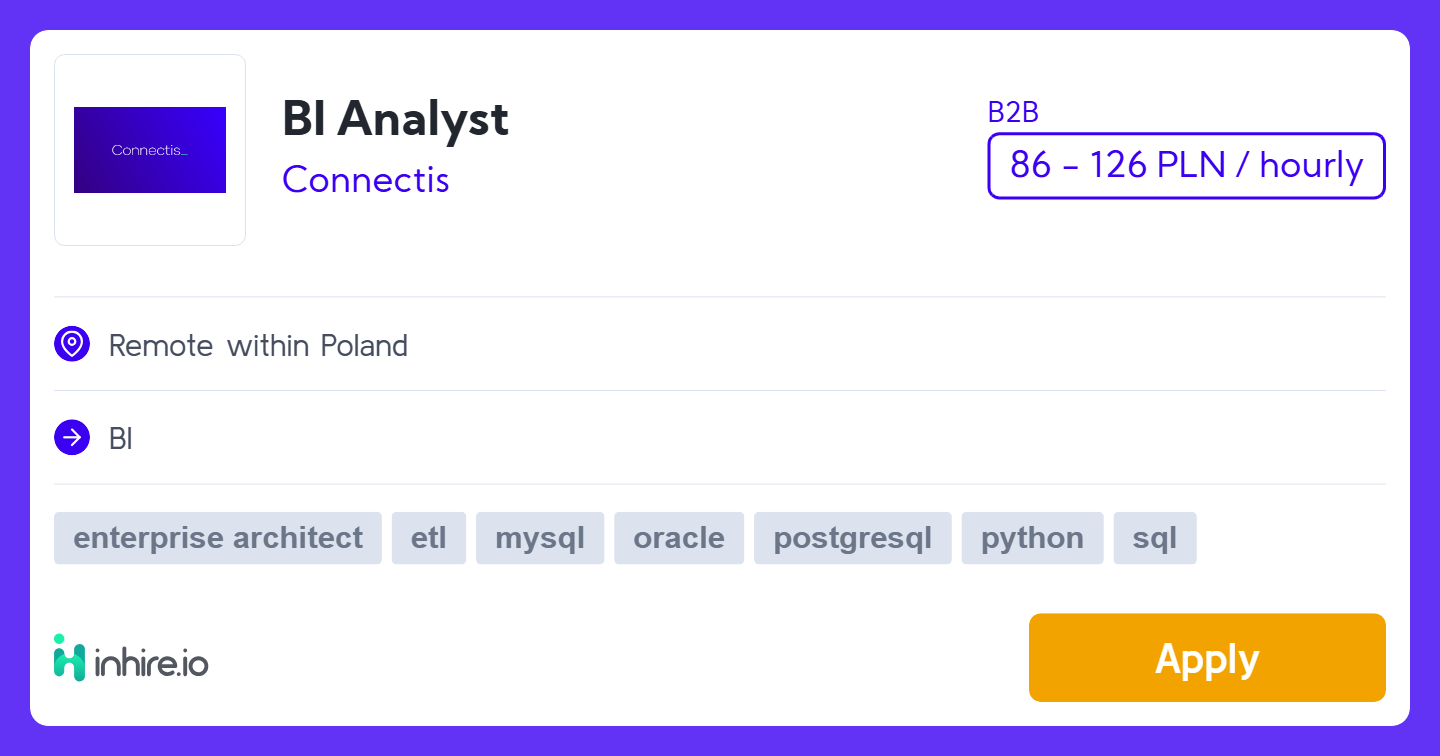The height and width of the screenshot is (756, 1440).
Task: Pick the mysql skill tag
Action: click(540, 538)
